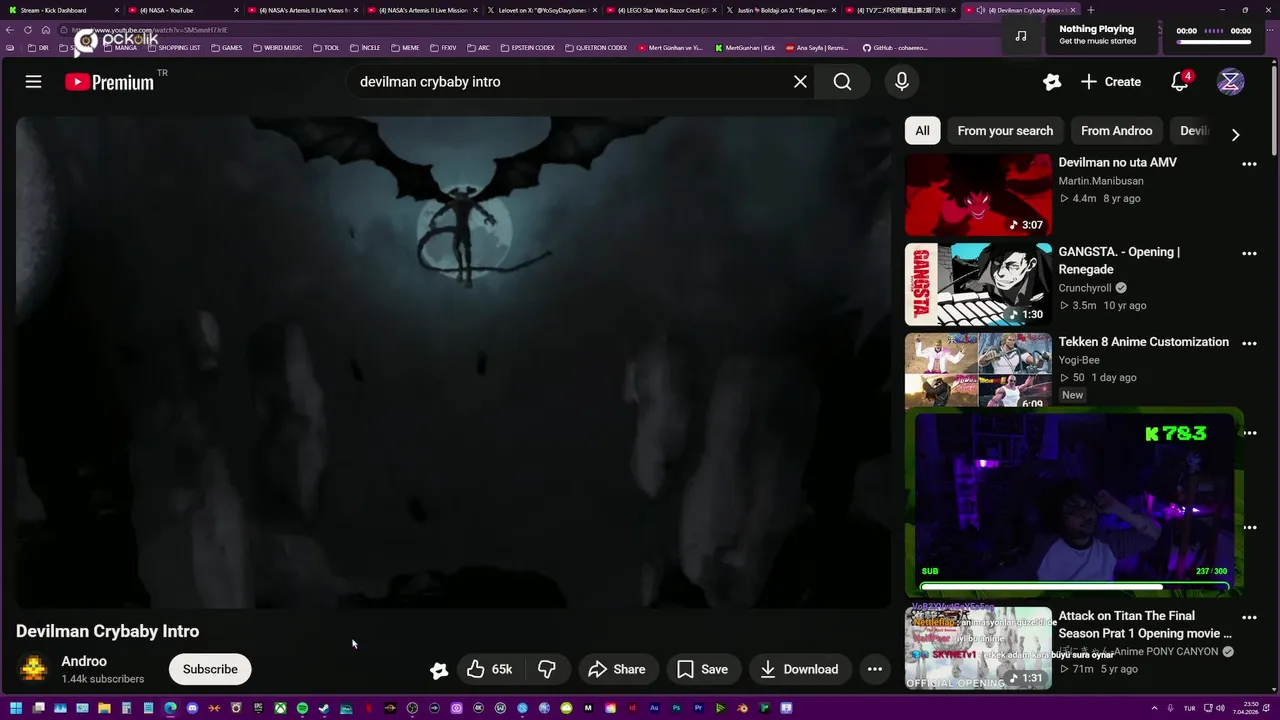Launch Premiere Pro from the taskbar

pos(698,708)
